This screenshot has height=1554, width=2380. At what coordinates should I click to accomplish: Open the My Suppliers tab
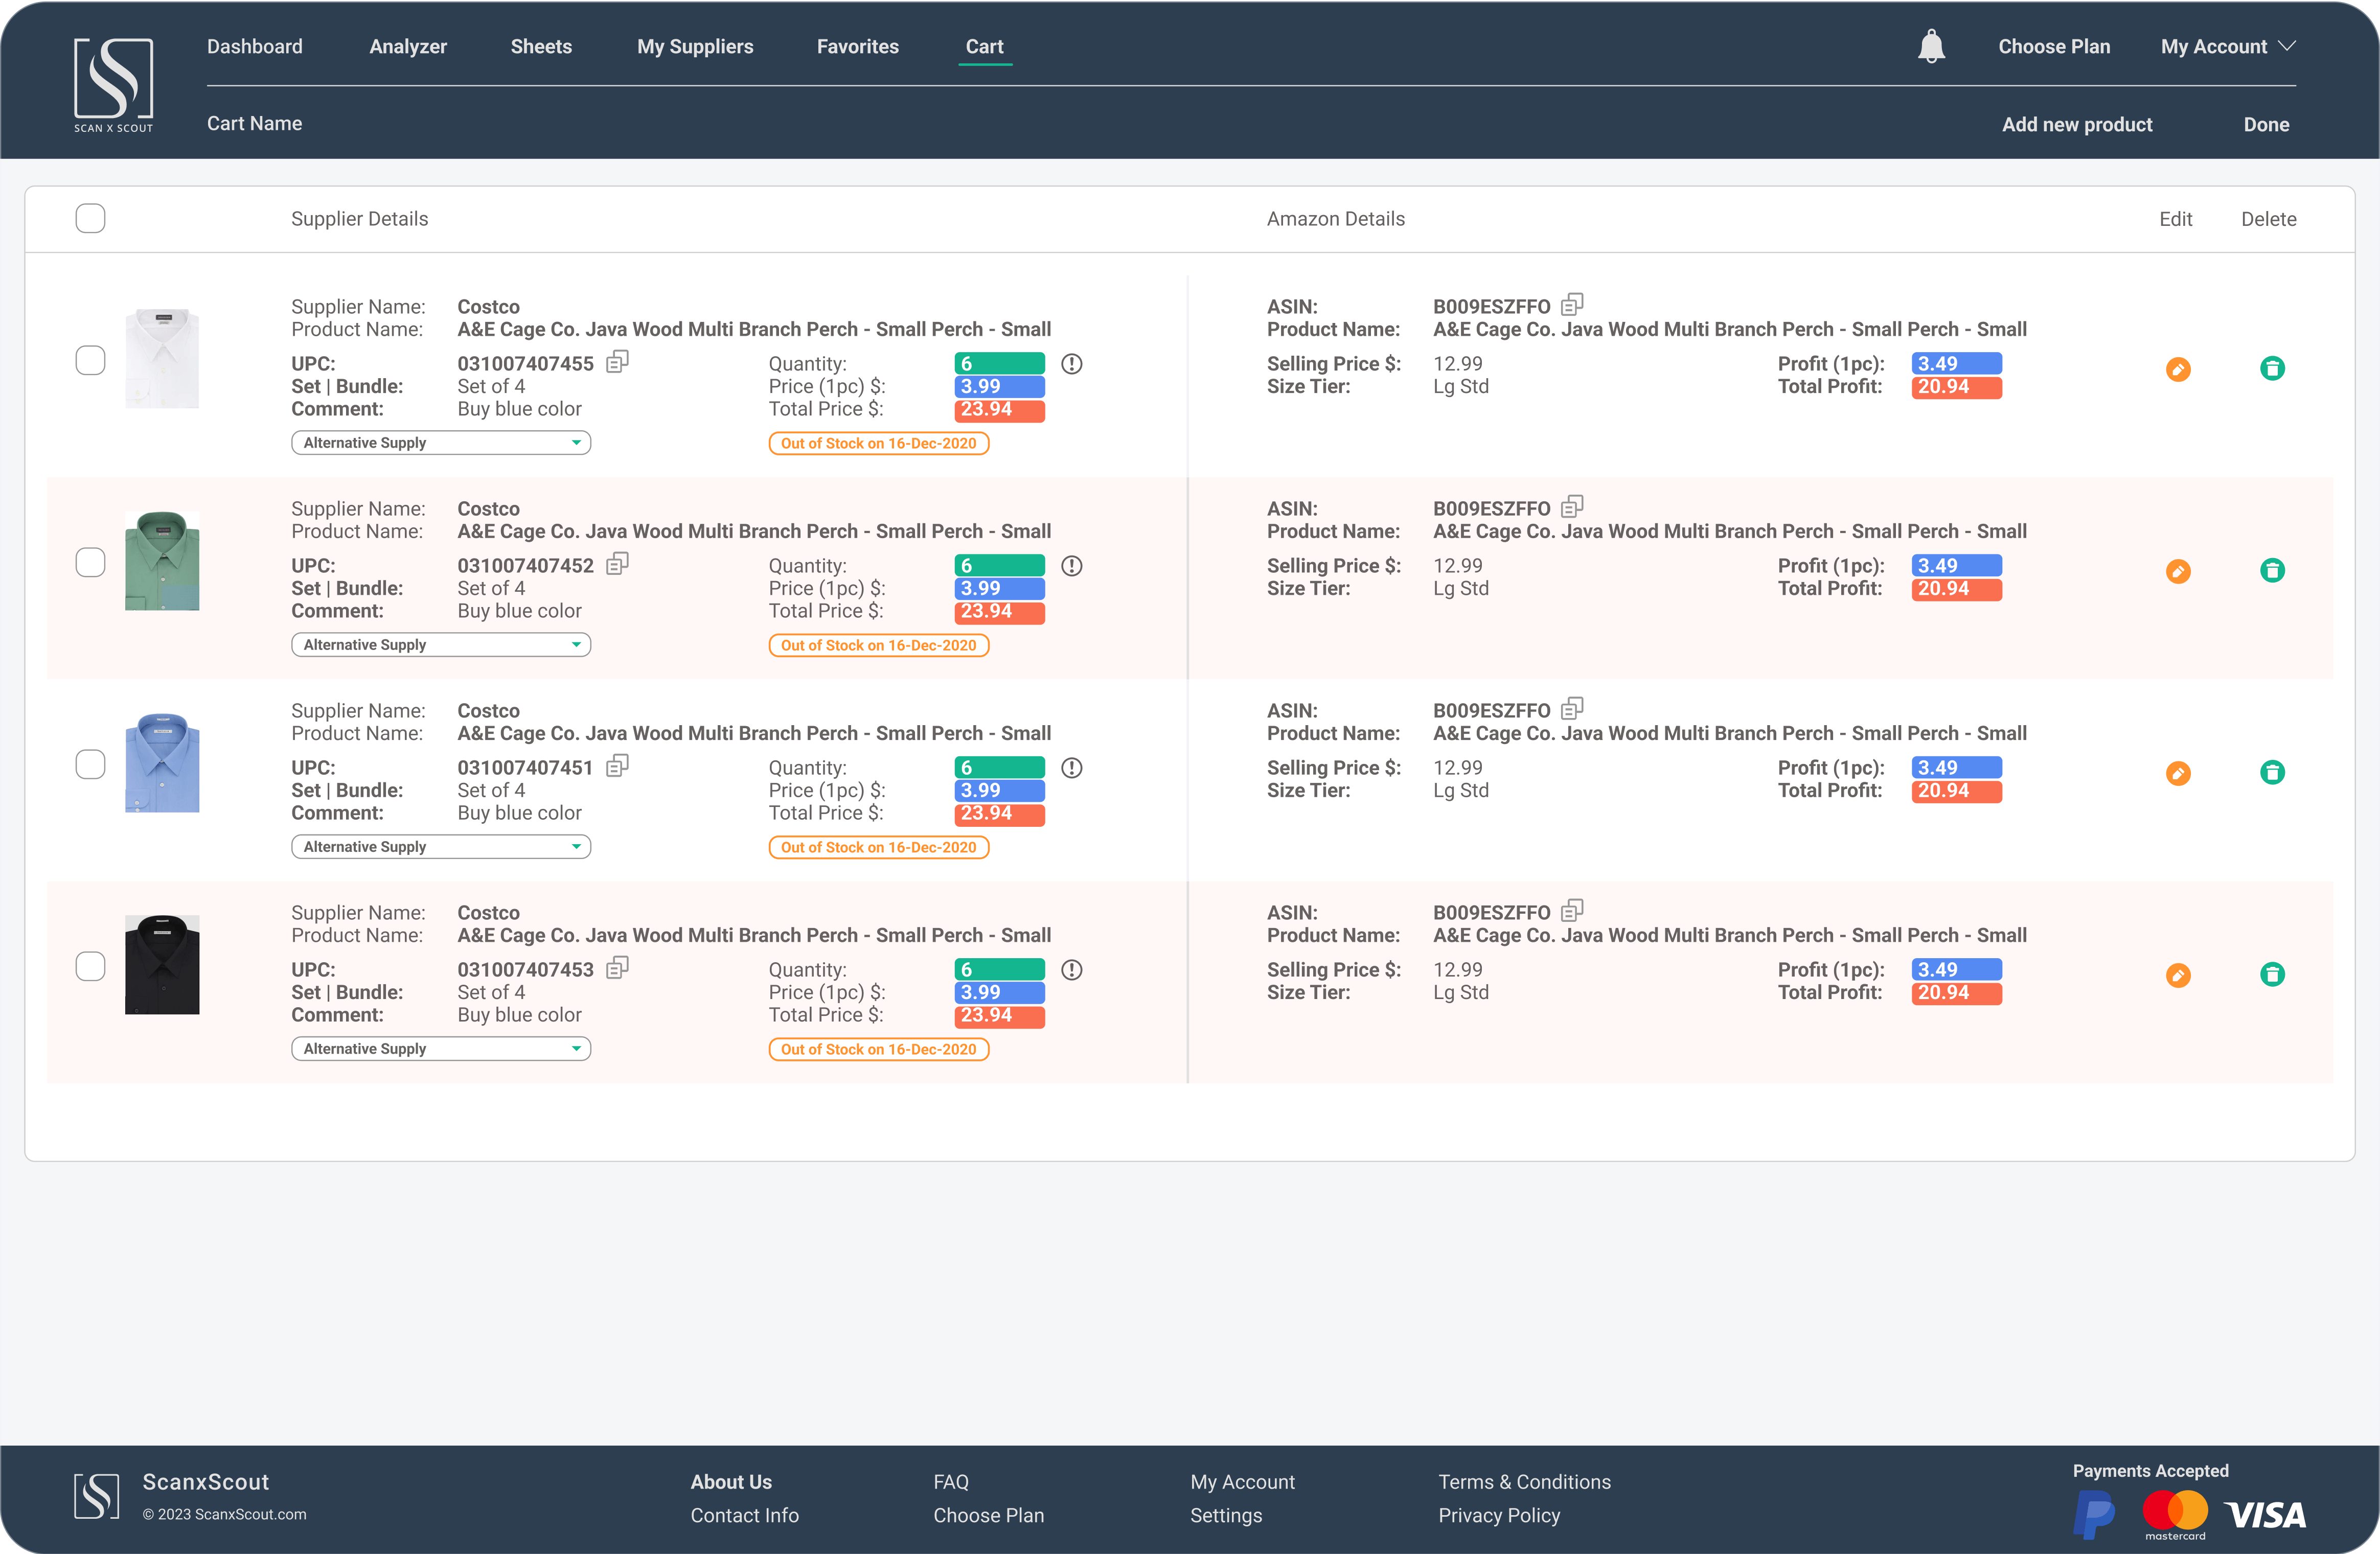[x=694, y=46]
